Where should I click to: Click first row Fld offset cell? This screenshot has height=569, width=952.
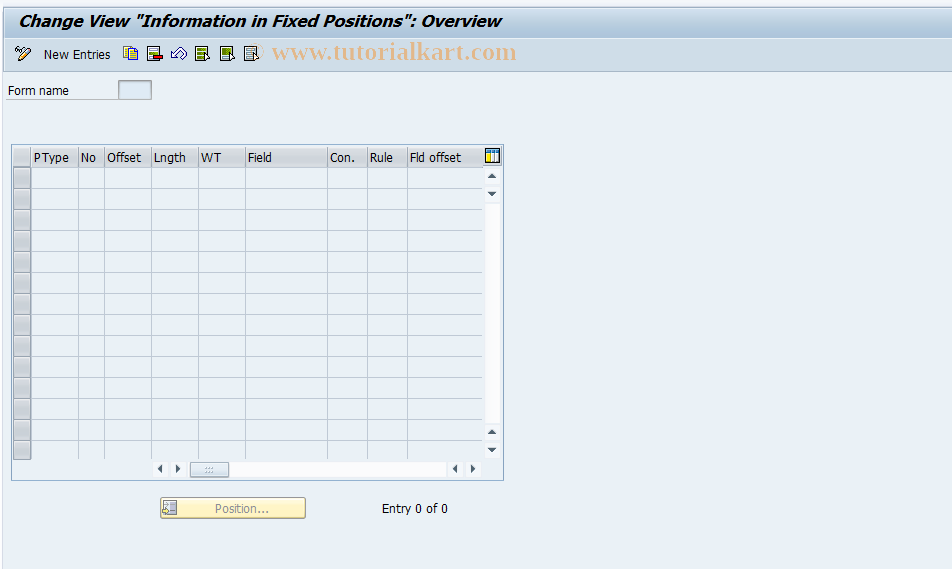point(445,178)
